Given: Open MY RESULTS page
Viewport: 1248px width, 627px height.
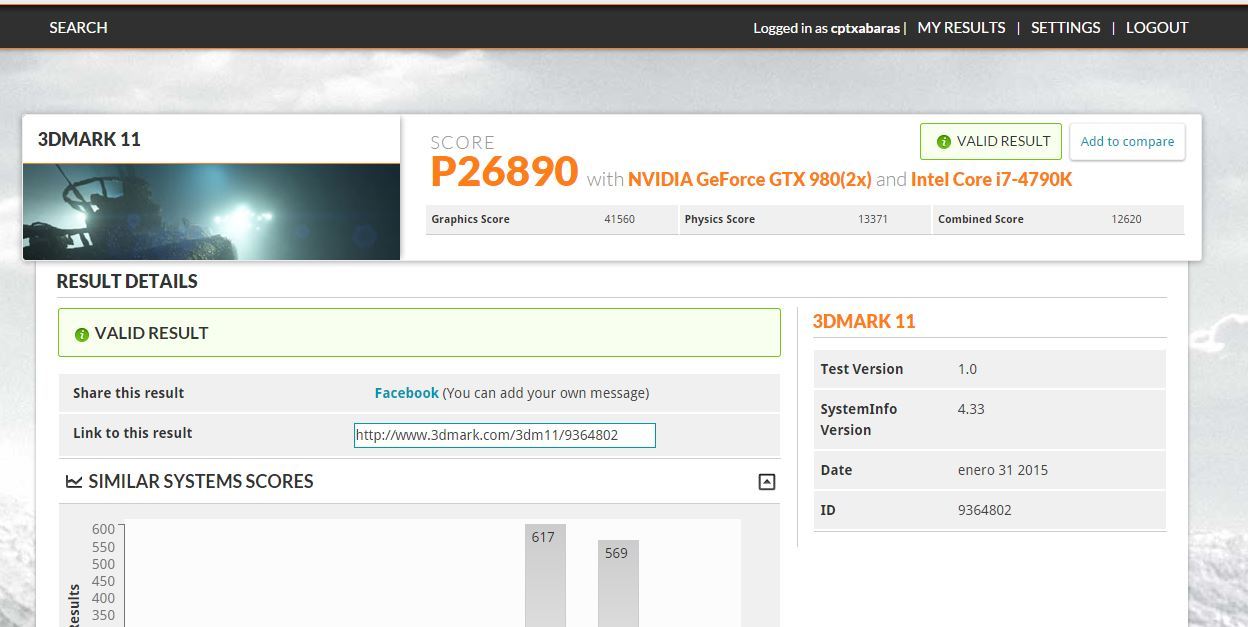Looking at the screenshot, I should tap(961, 28).
